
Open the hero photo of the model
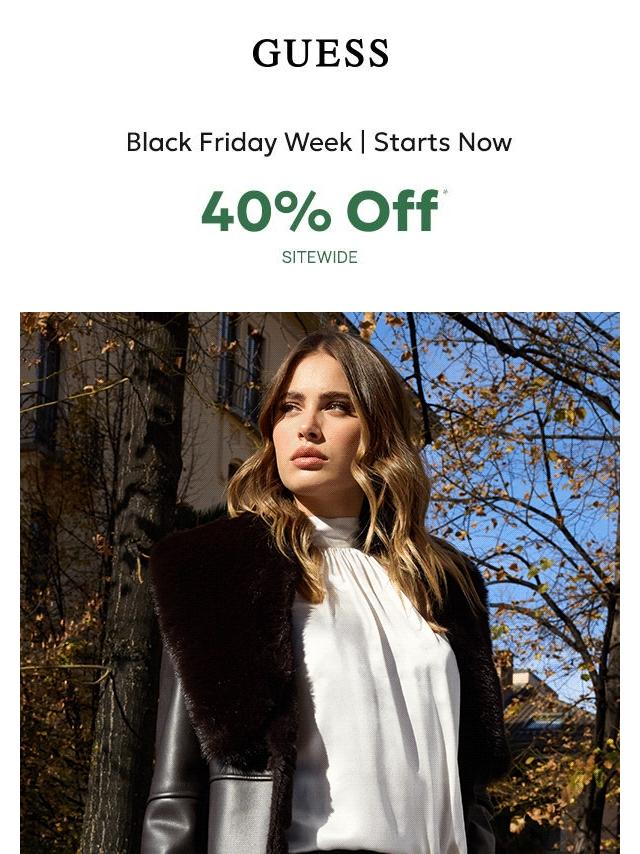320,583
